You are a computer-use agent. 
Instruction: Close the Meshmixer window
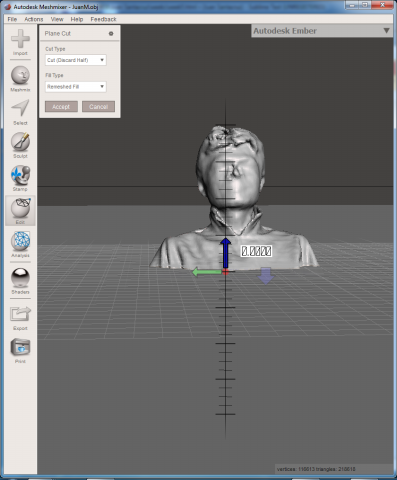click(382, 5)
